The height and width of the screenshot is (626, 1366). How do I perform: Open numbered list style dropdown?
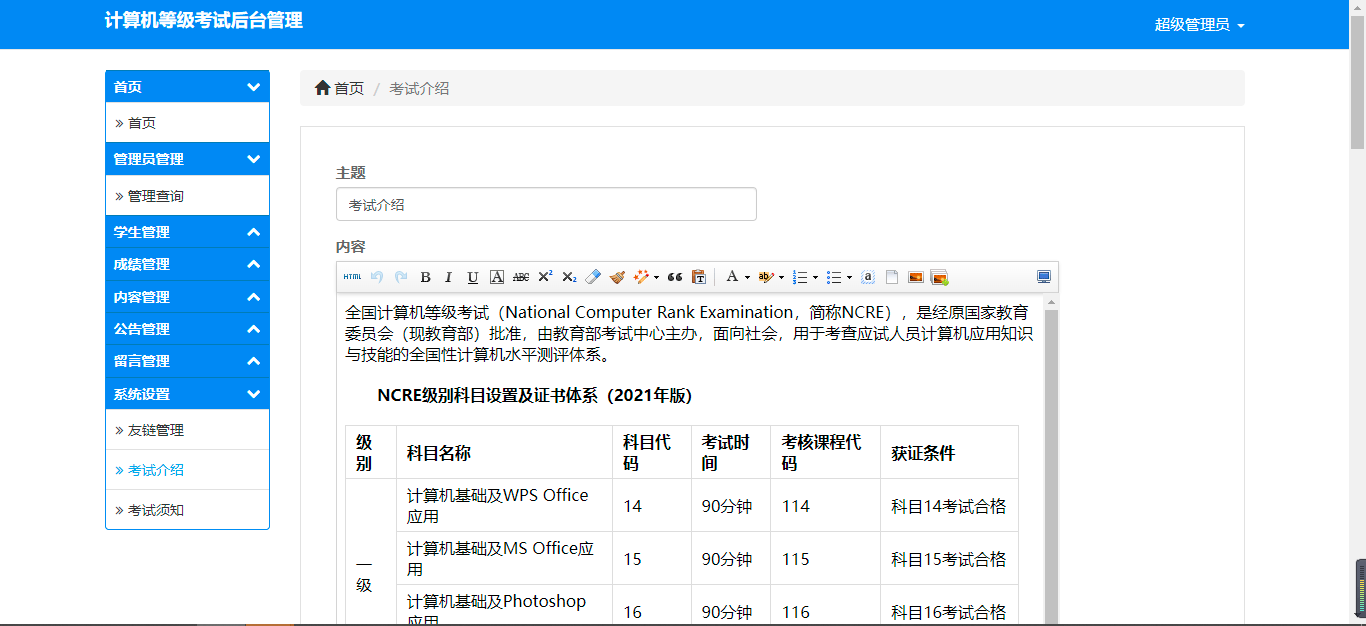pos(815,278)
